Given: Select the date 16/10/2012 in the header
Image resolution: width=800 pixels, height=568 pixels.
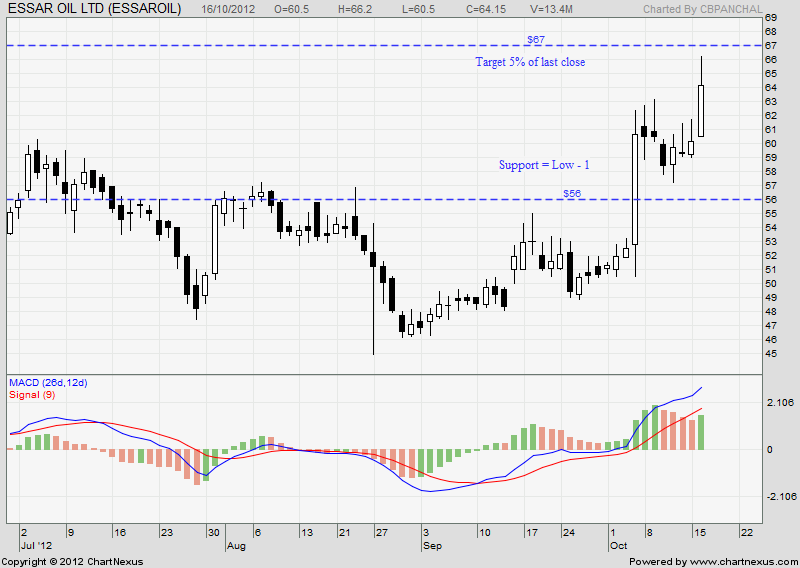Looking at the screenshot, I should point(228,9).
